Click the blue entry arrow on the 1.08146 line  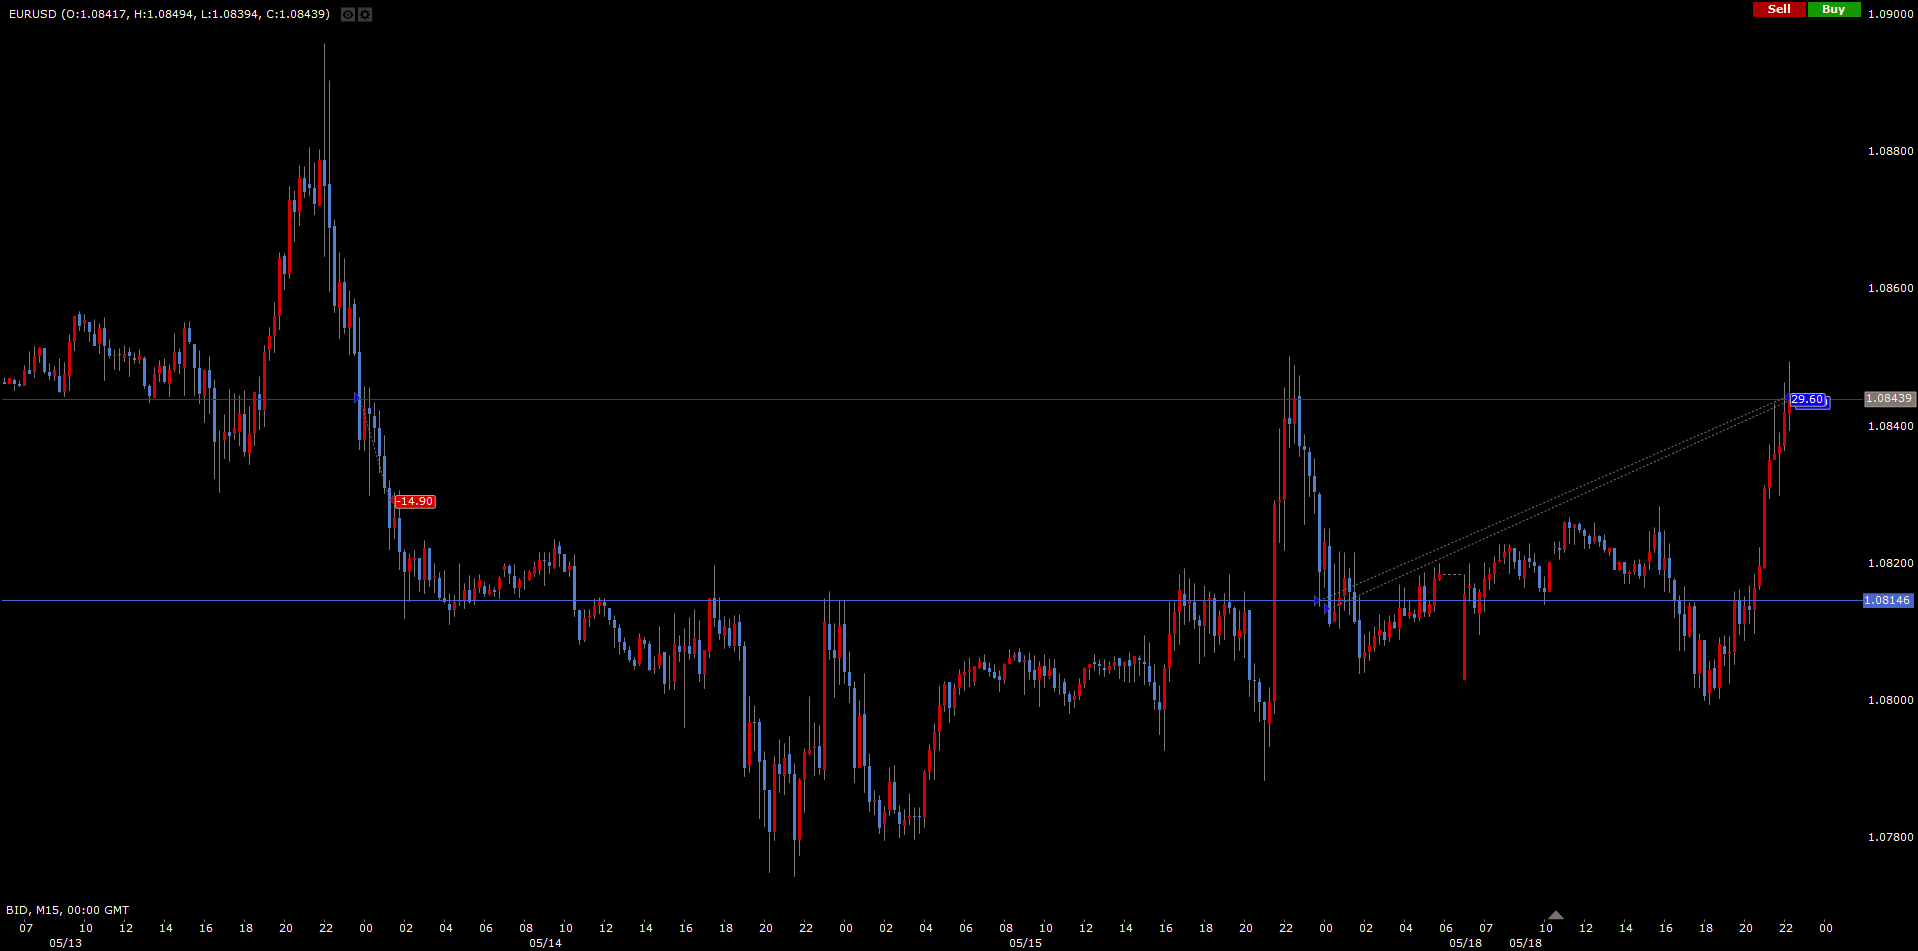[1317, 601]
